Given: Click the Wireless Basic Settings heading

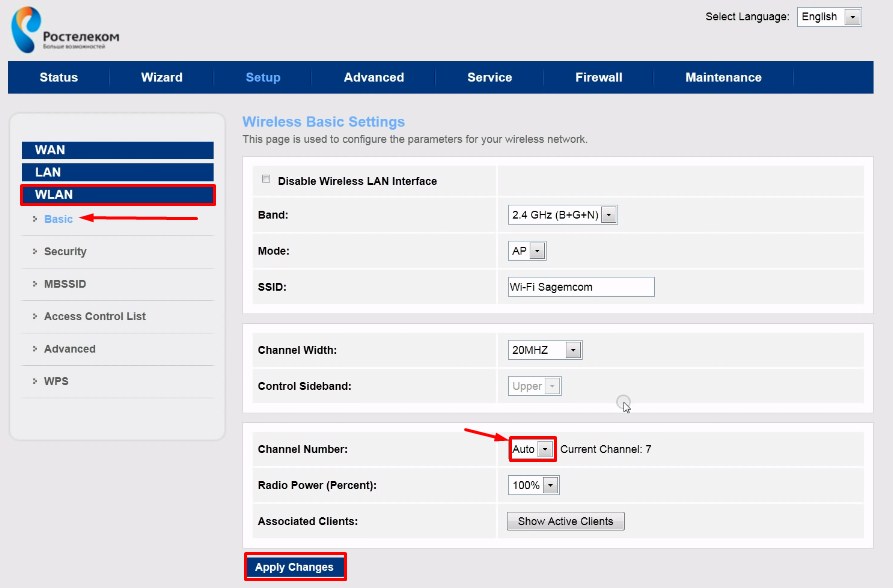Looking at the screenshot, I should coord(323,121).
